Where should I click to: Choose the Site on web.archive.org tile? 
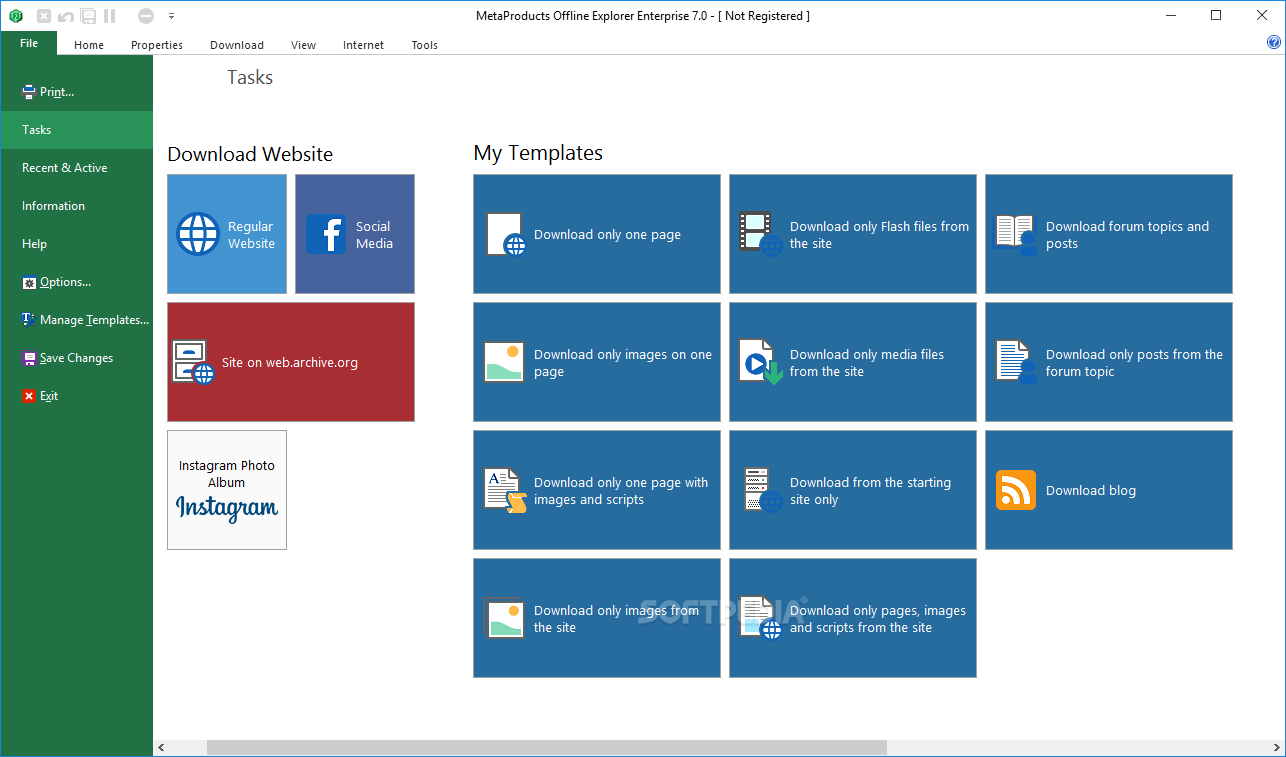point(291,362)
